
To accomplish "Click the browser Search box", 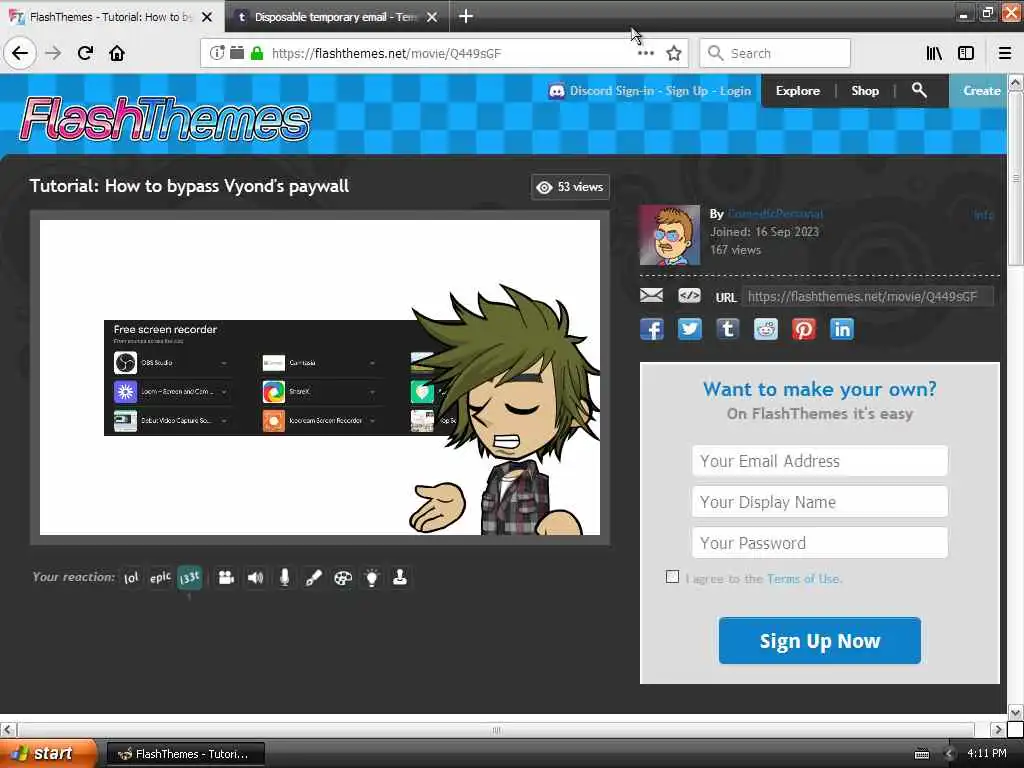I will [775, 53].
